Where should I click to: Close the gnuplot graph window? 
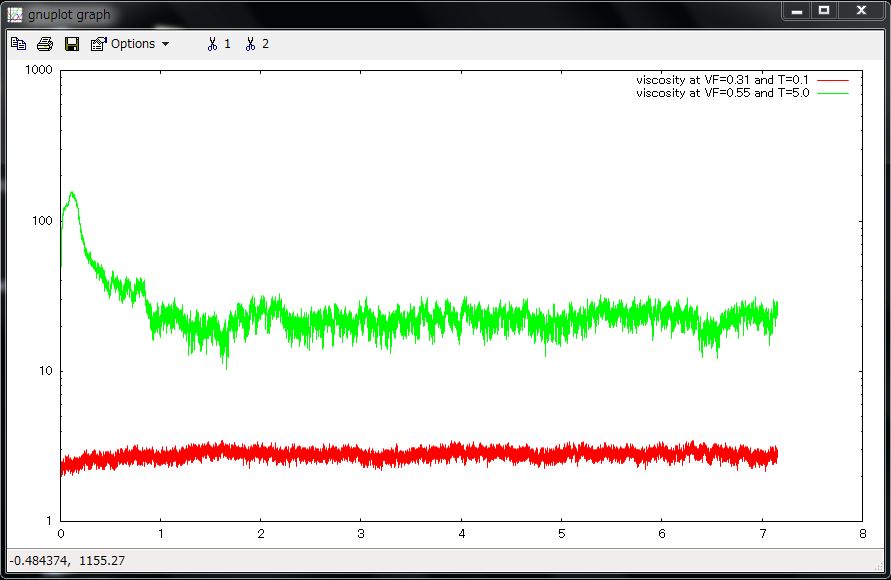coord(860,11)
